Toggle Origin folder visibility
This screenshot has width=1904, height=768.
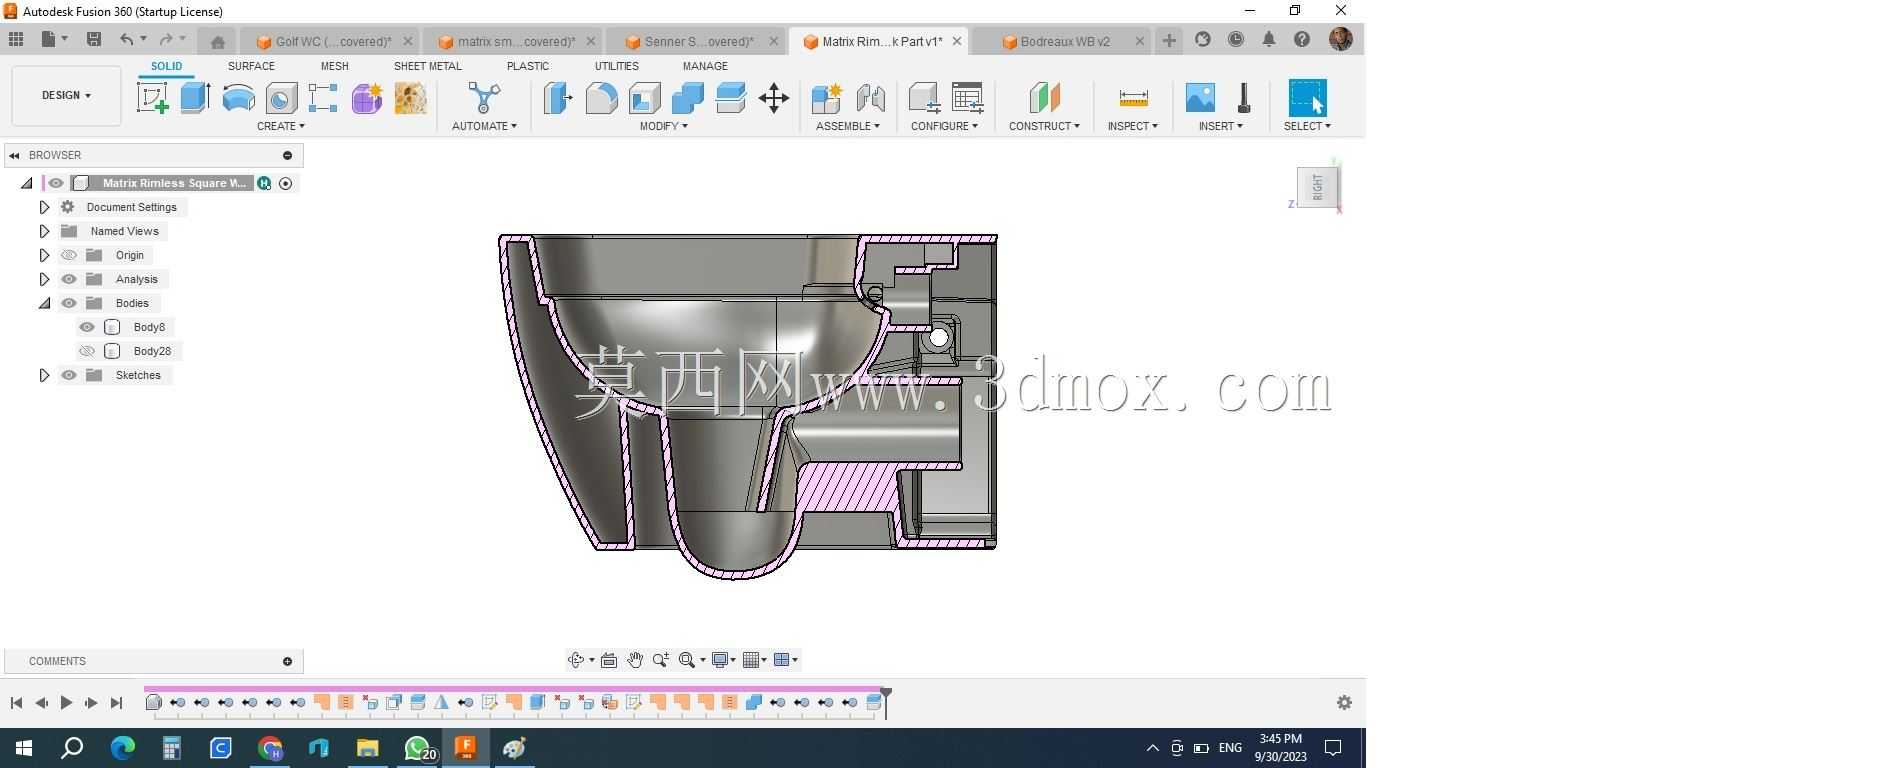[69, 255]
